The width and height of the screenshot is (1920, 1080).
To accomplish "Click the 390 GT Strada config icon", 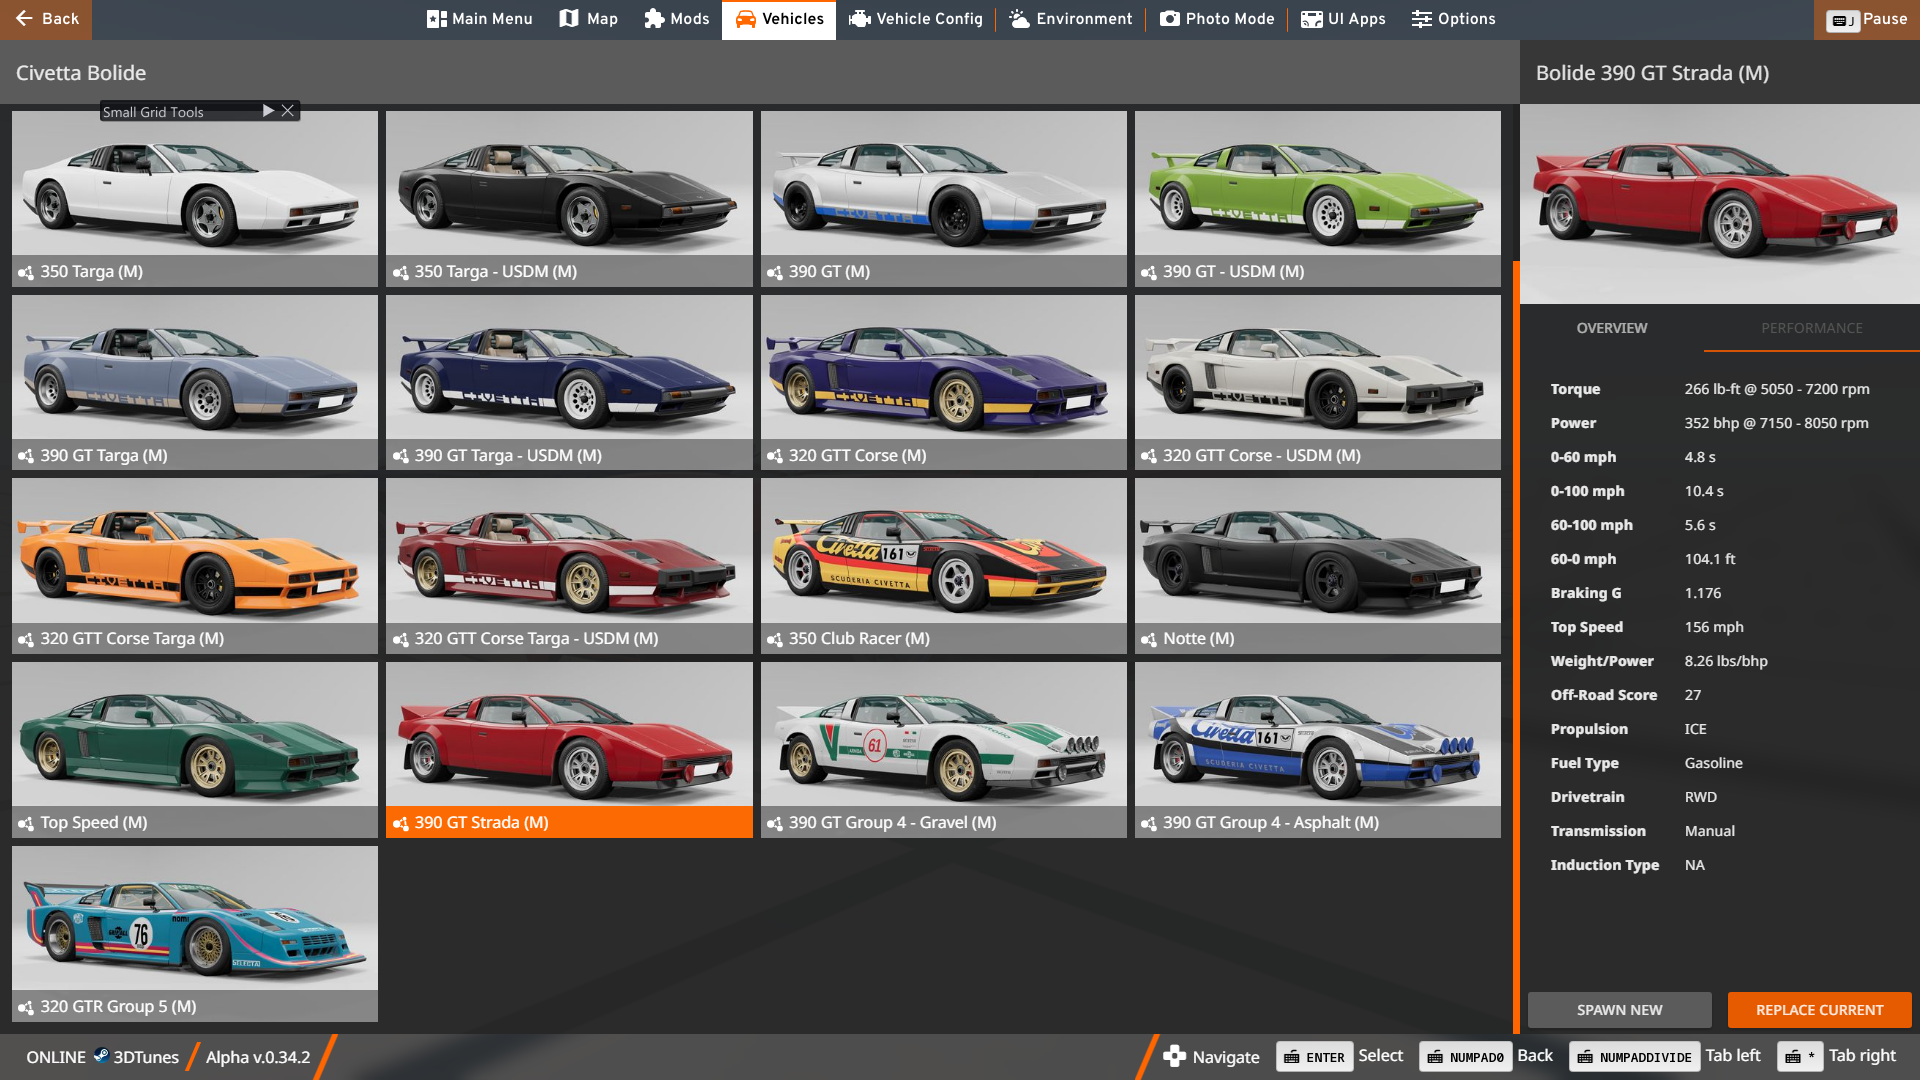I will pyautogui.click(x=401, y=823).
